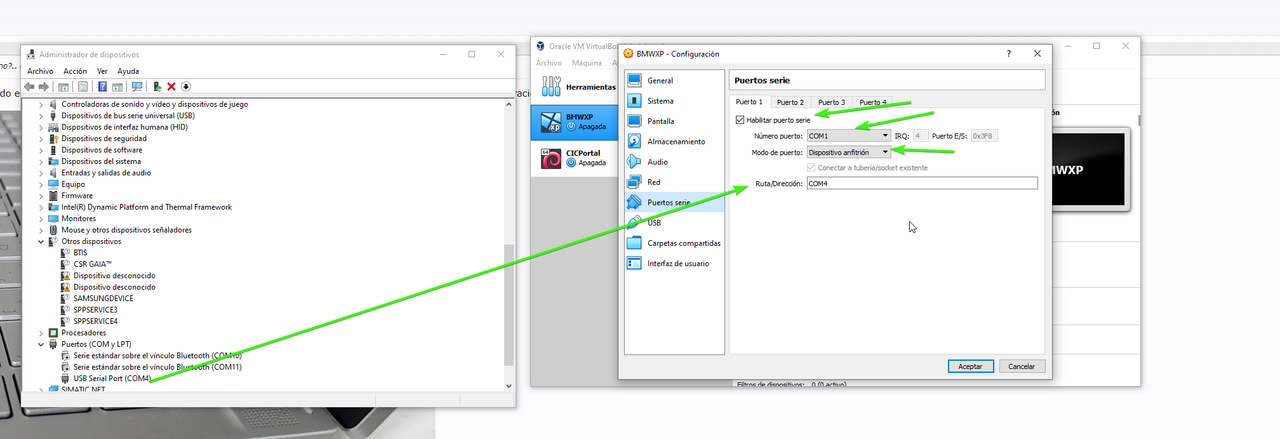Open Carpetas compartidas settings category

point(673,243)
